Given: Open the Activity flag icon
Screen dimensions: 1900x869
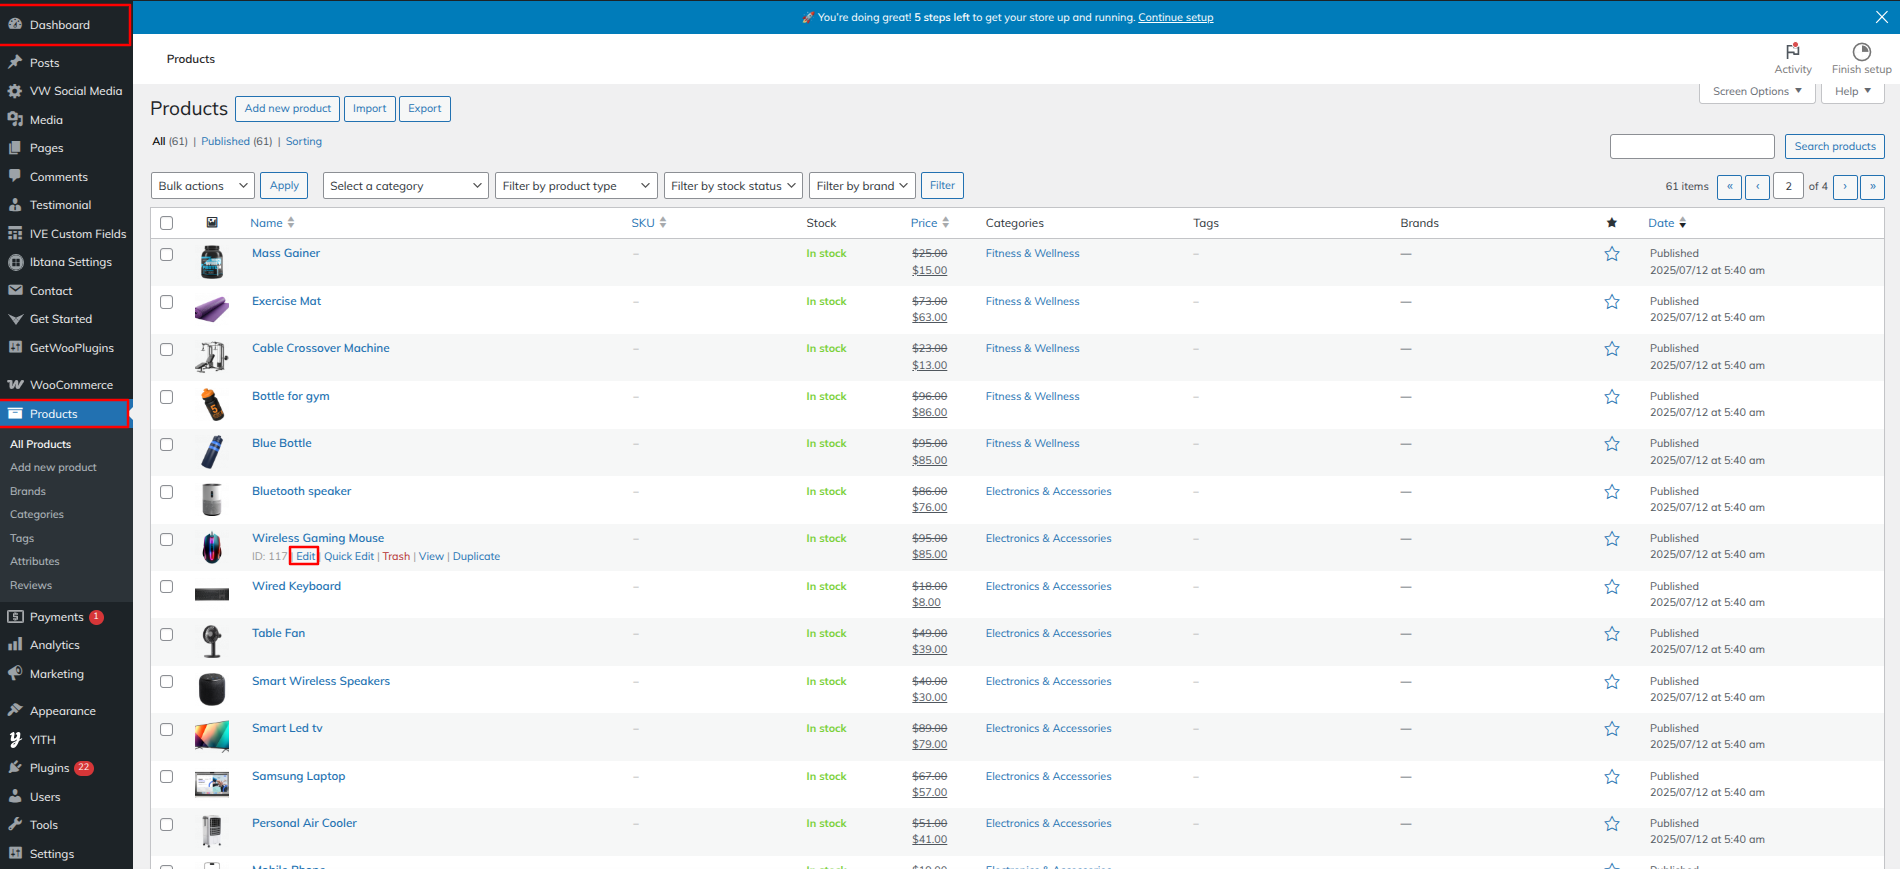Looking at the screenshot, I should pos(1792,52).
